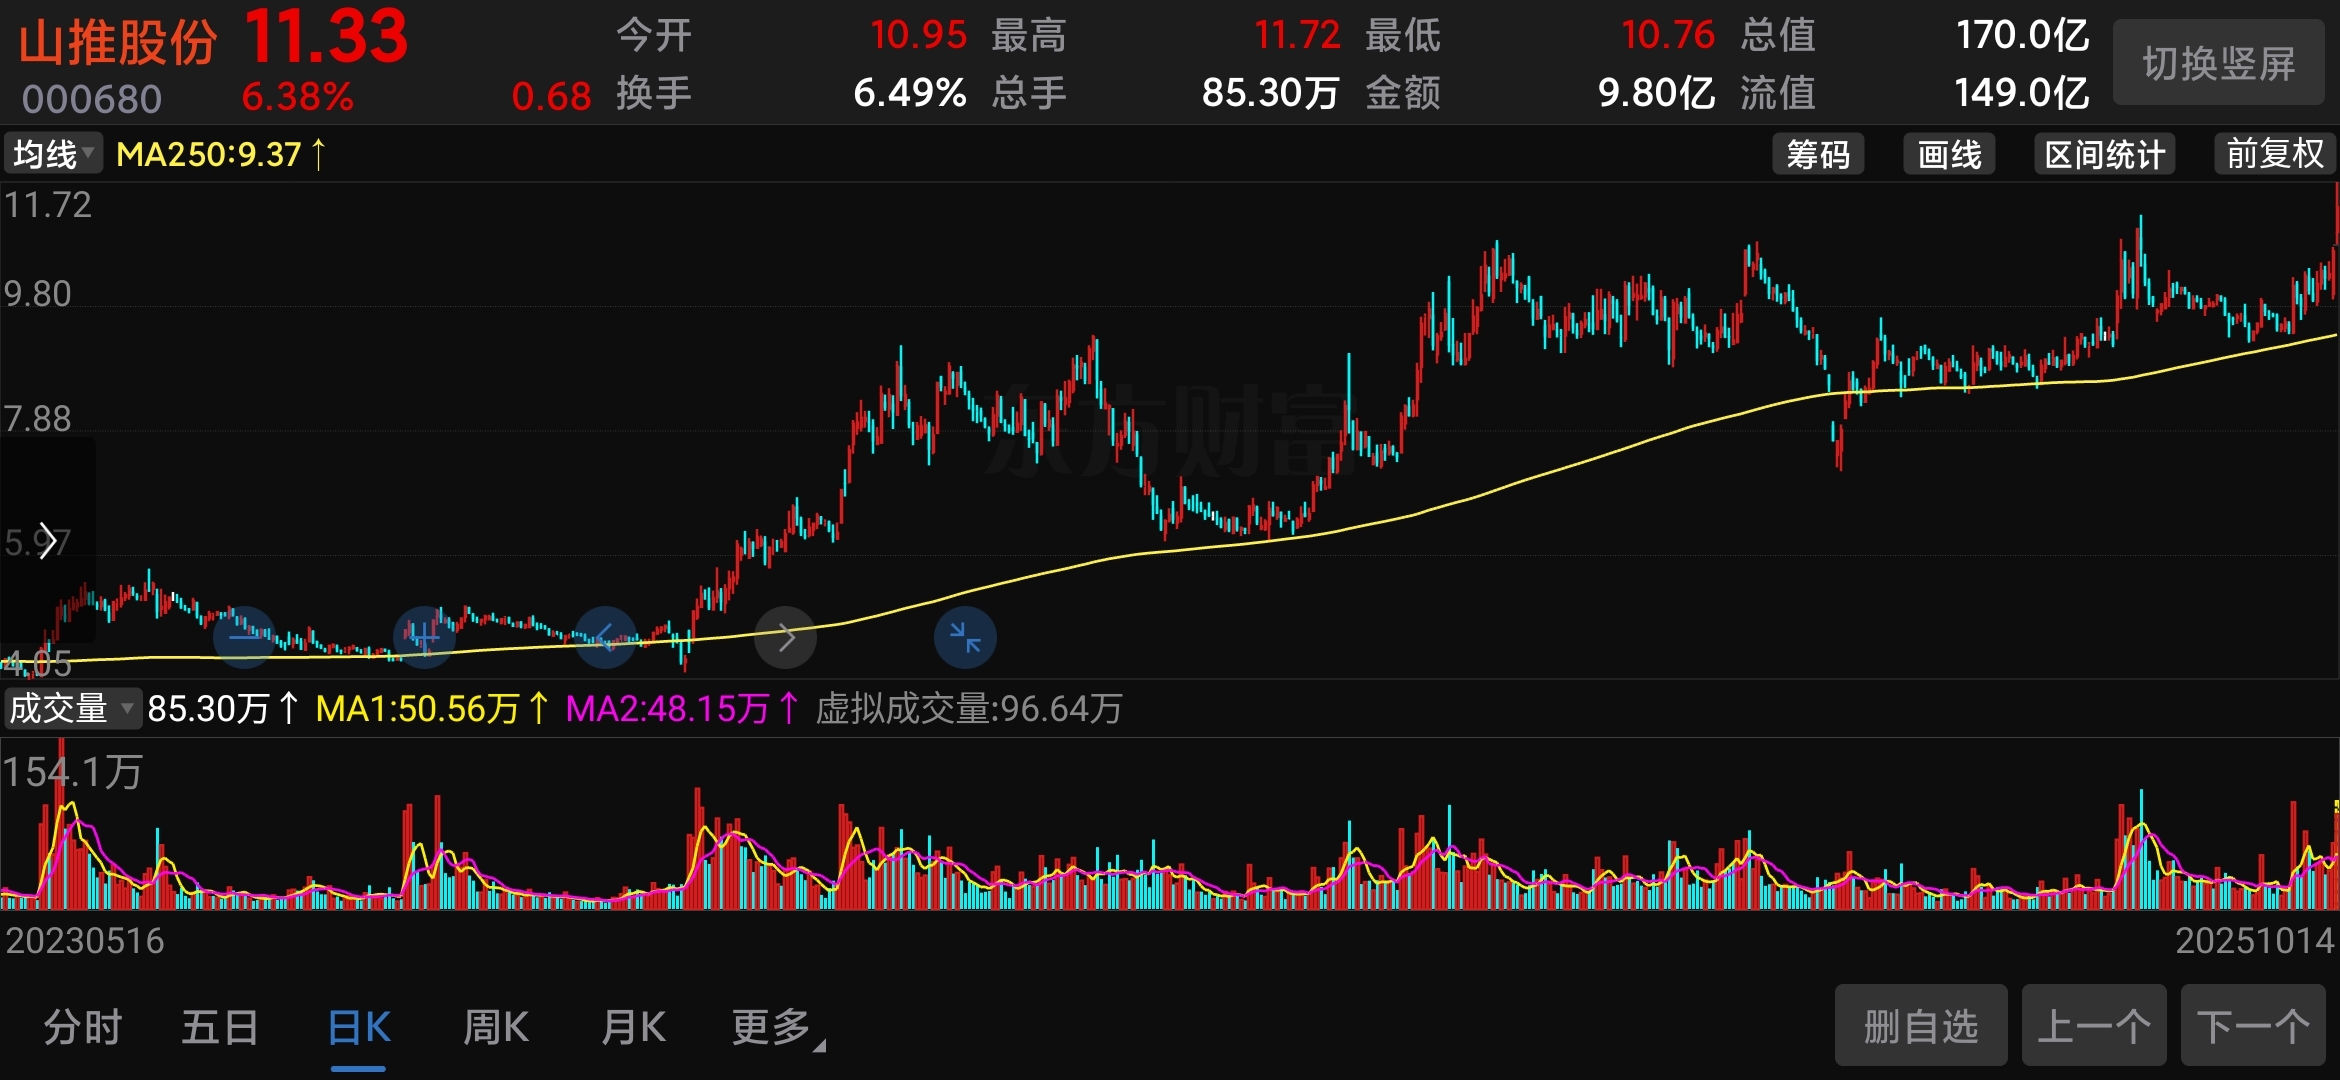Switch to 周K weekly chart tab

pos(496,1028)
